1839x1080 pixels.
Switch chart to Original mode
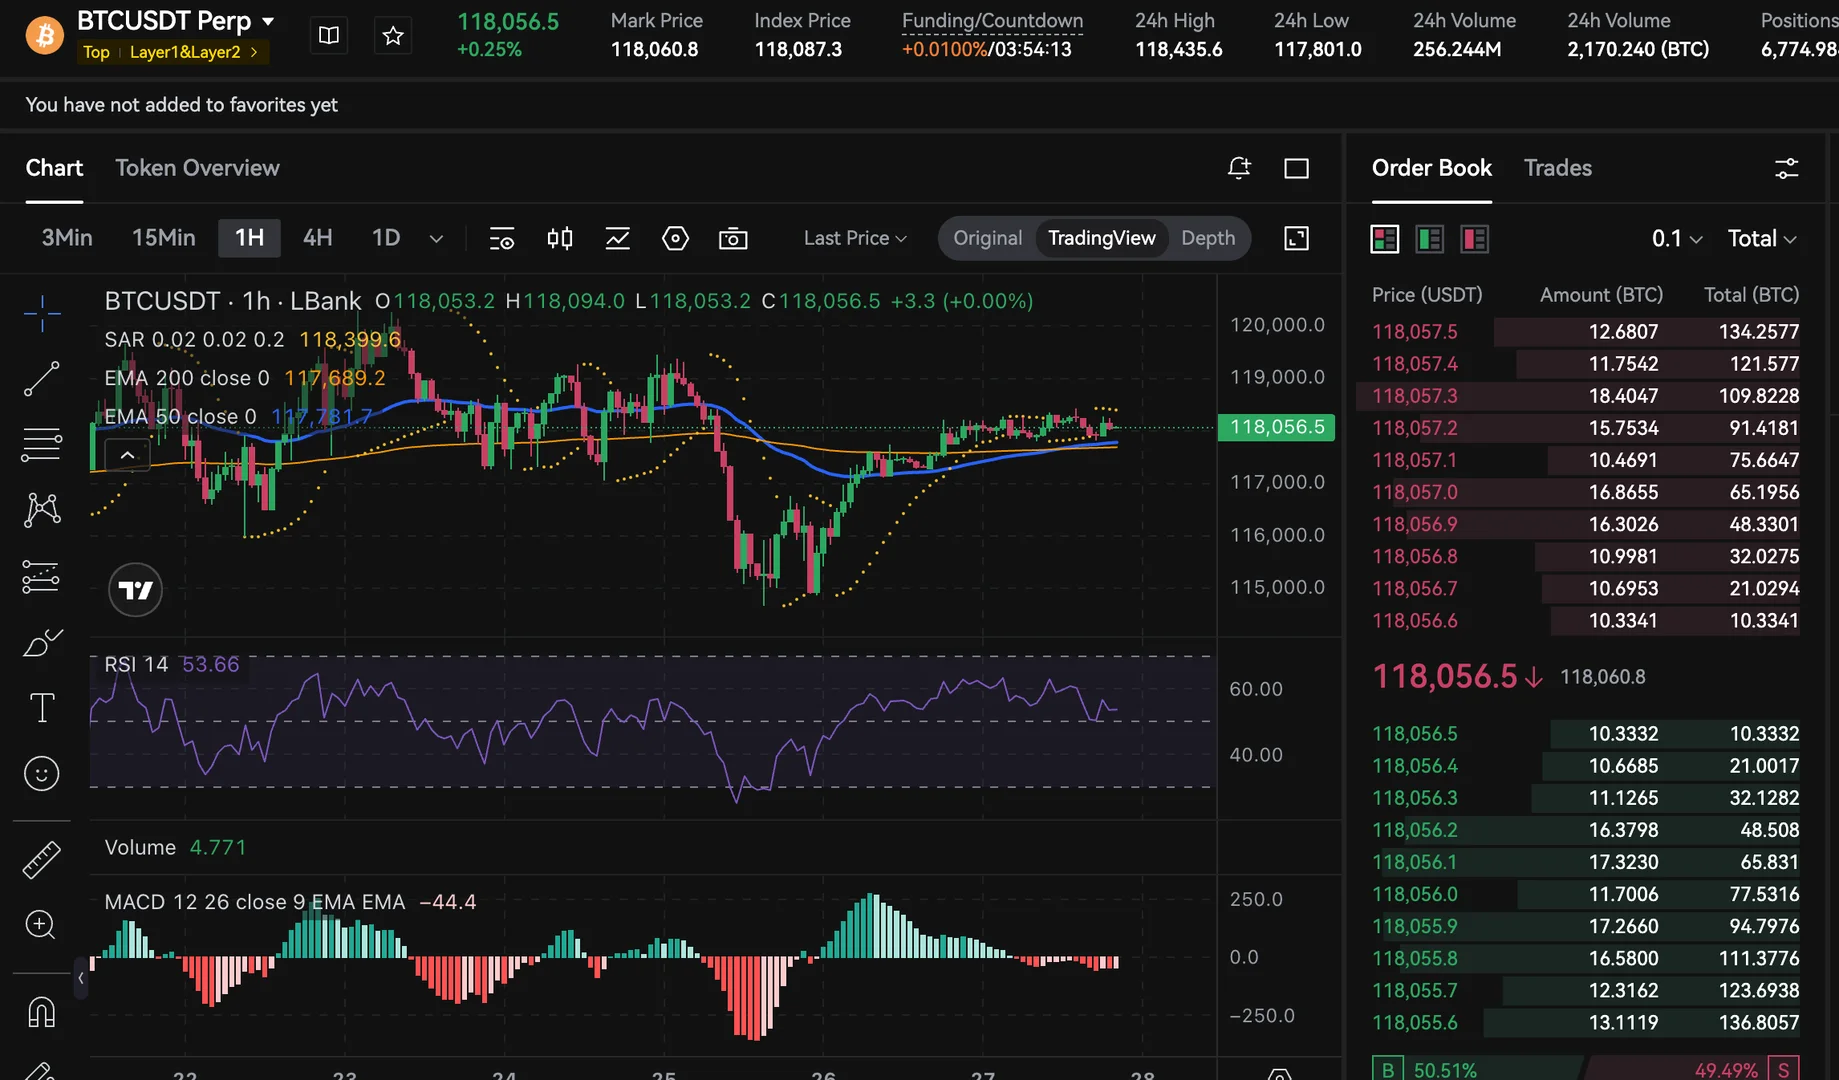pos(987,238)
